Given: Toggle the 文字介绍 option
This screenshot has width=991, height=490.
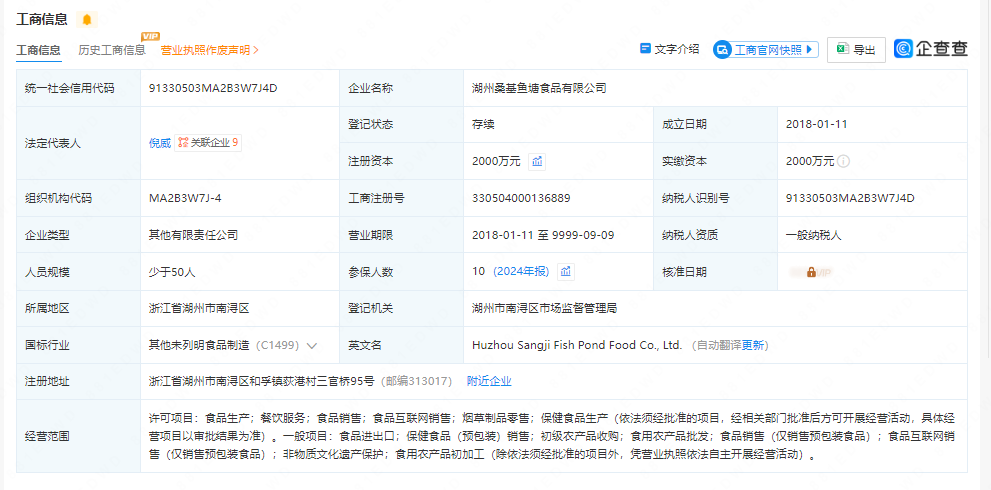Looking at the screenshot, I should pos(669,49).
